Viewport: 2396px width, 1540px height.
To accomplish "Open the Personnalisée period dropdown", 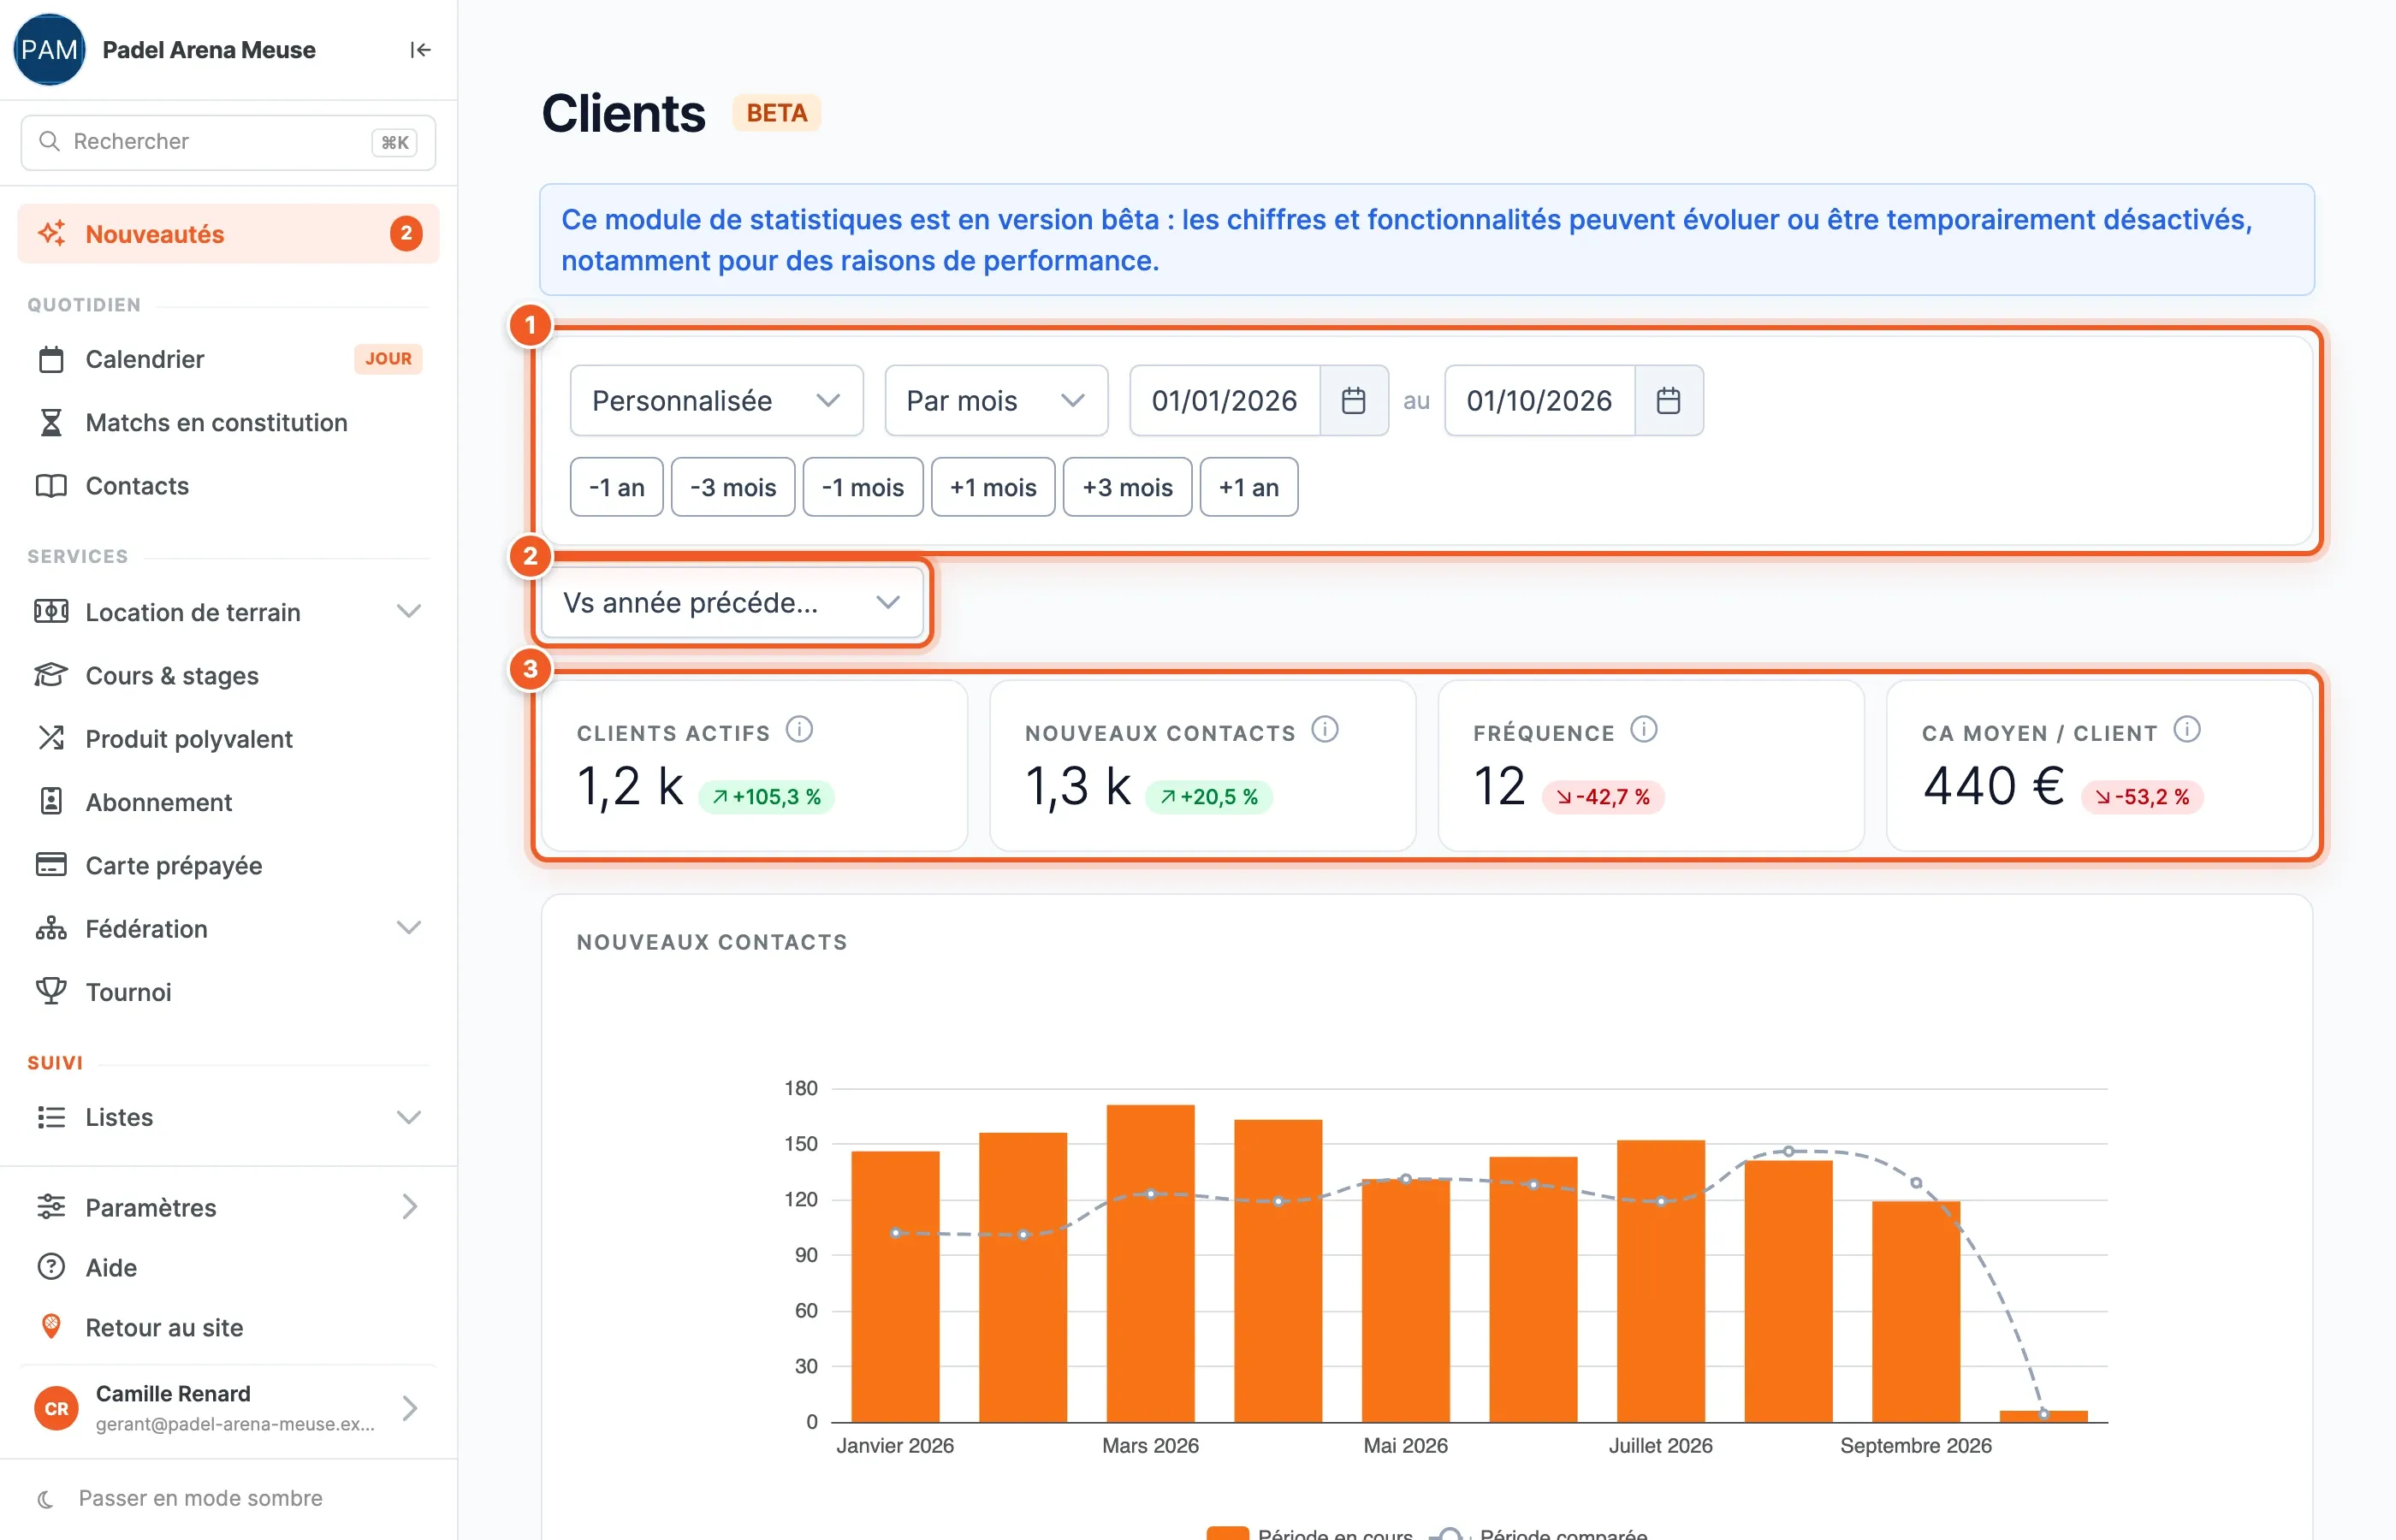I will click(716, 401).
